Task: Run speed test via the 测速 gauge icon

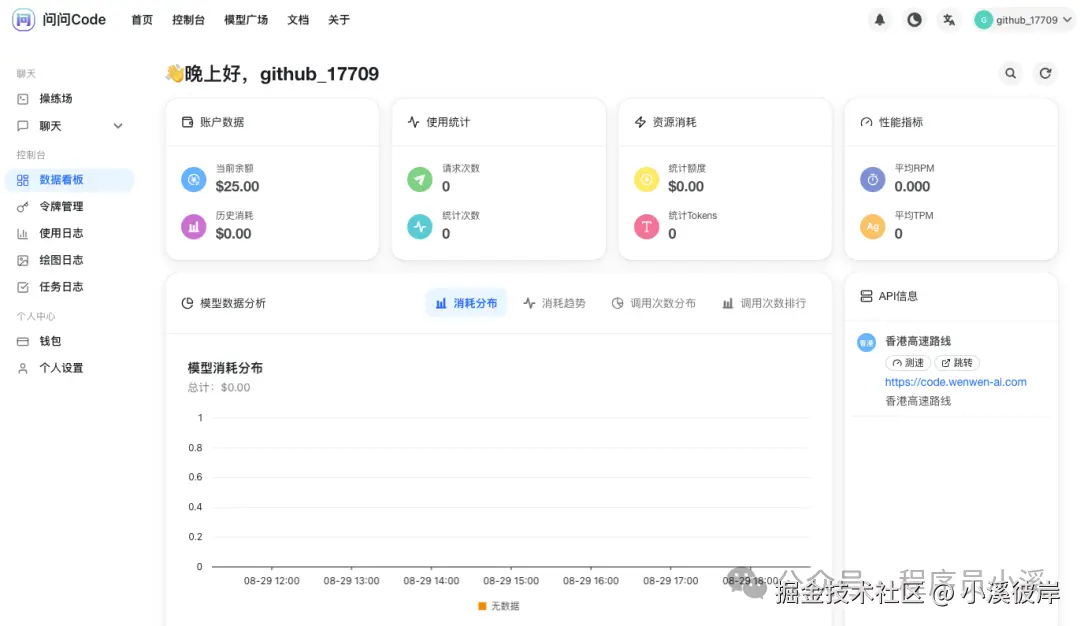Action: [x=907, y=362]
